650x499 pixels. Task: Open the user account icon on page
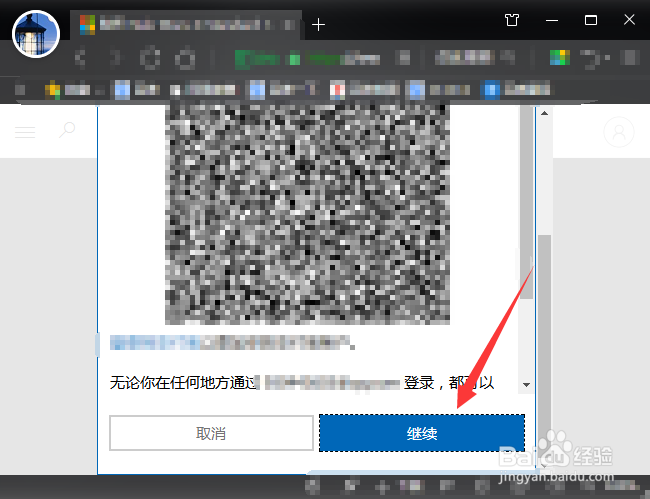[x=618, y=132]
